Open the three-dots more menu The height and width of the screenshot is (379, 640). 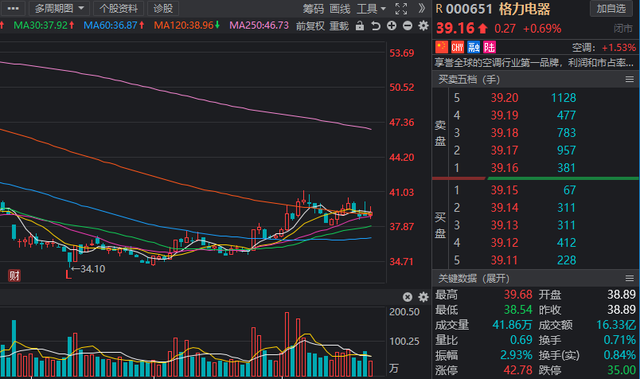[x=13, y=8]
